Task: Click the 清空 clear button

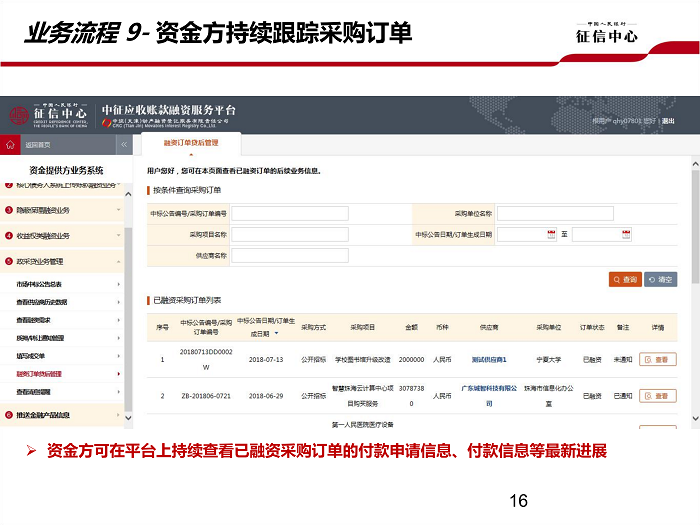Action: tap(661, 280)
